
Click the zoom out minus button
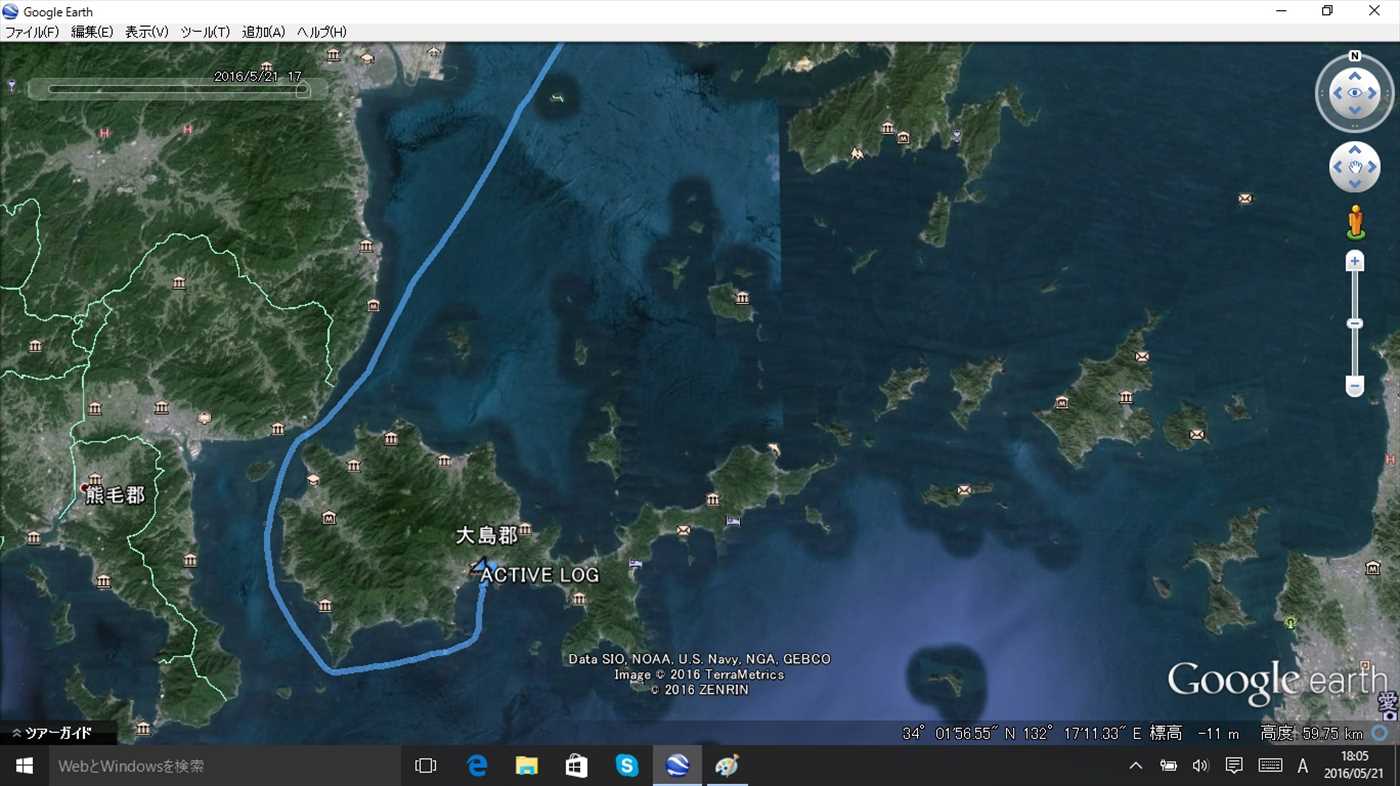point(1355,386)
